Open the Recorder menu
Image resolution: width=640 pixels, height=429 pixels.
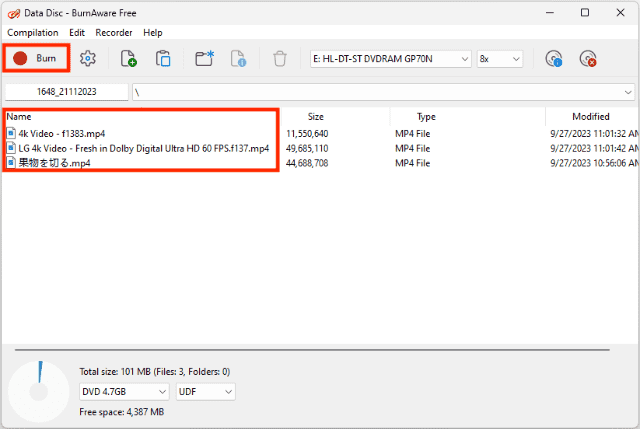pos(113,33)
